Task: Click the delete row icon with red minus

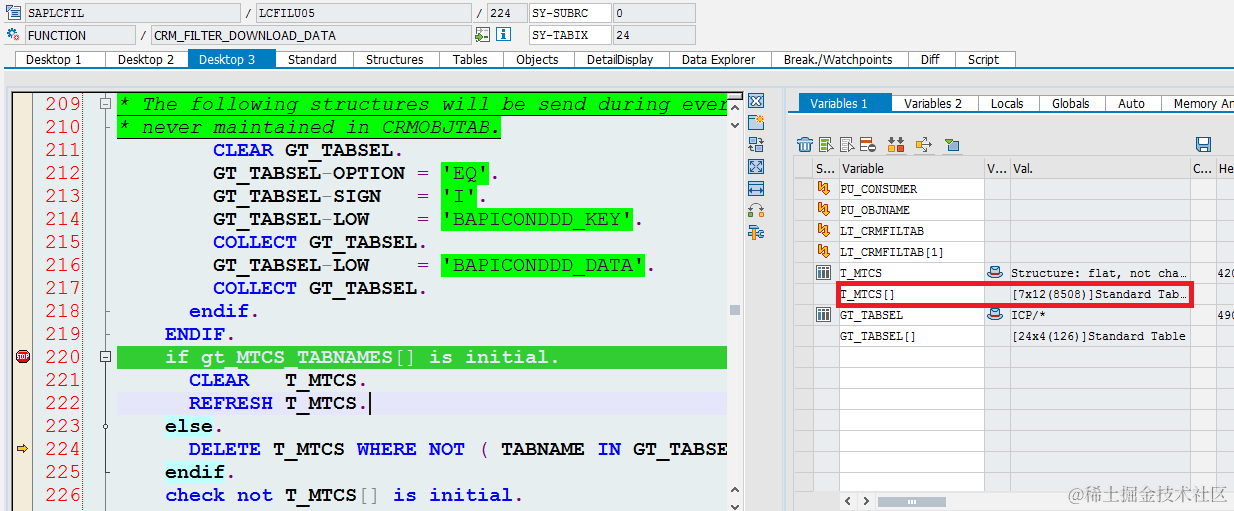Action: coord(867,144)
